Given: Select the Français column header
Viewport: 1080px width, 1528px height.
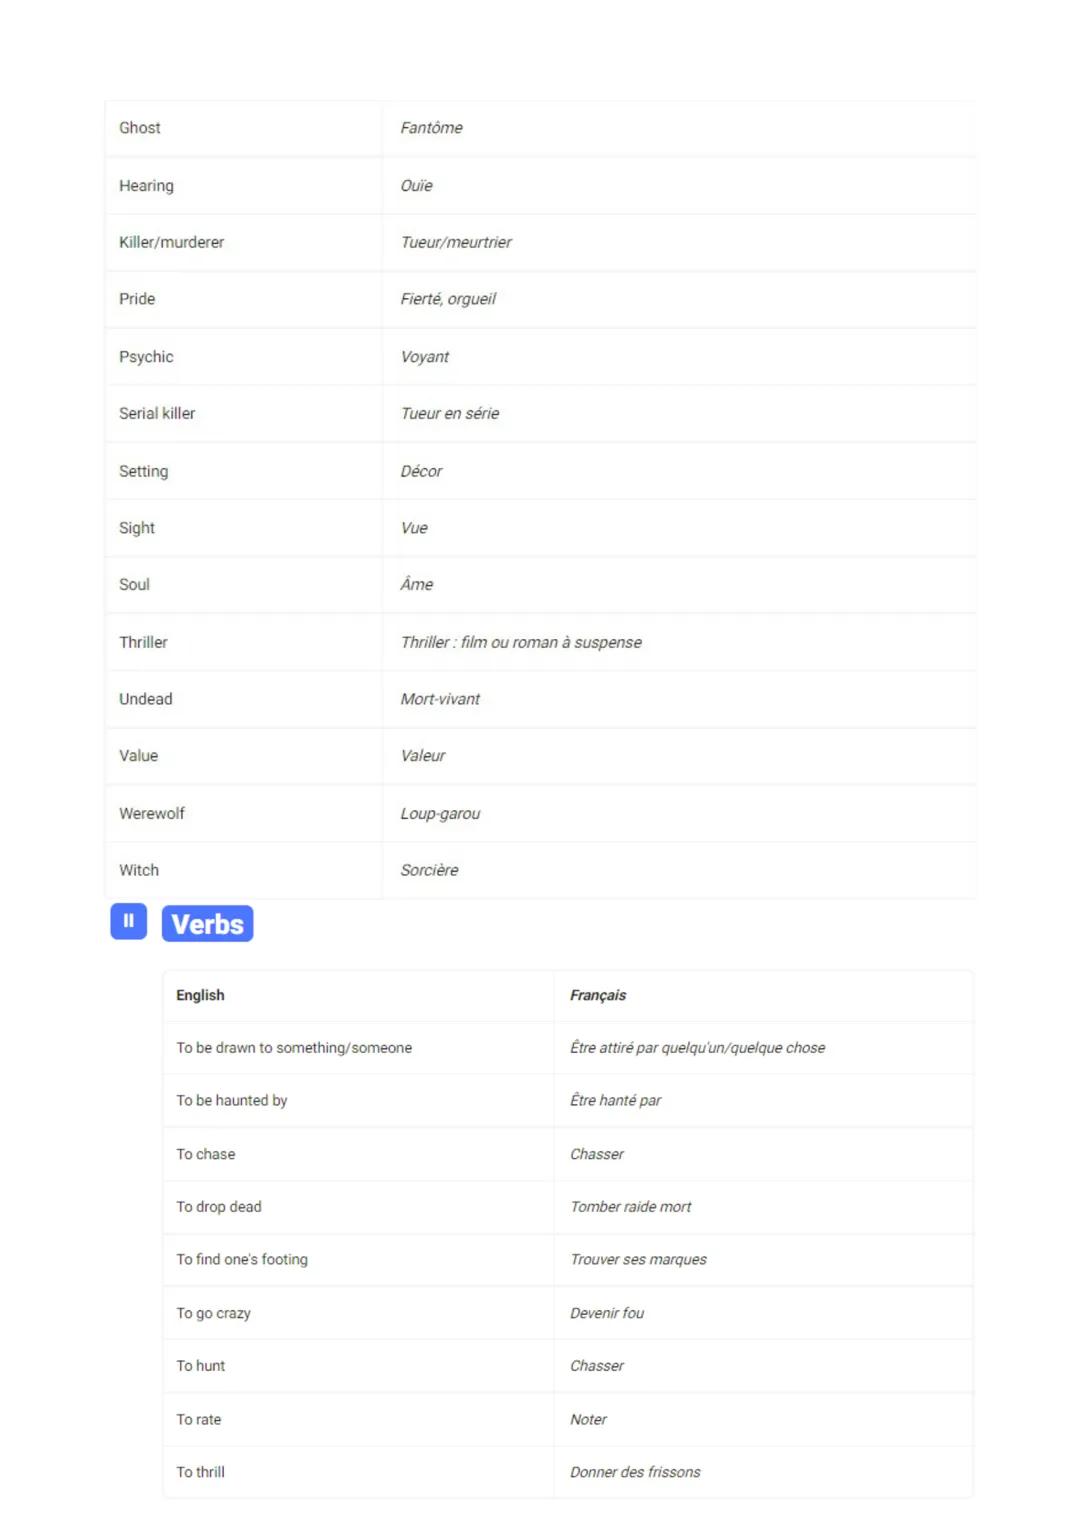Looking at the screenshot, I should [598, 995].
